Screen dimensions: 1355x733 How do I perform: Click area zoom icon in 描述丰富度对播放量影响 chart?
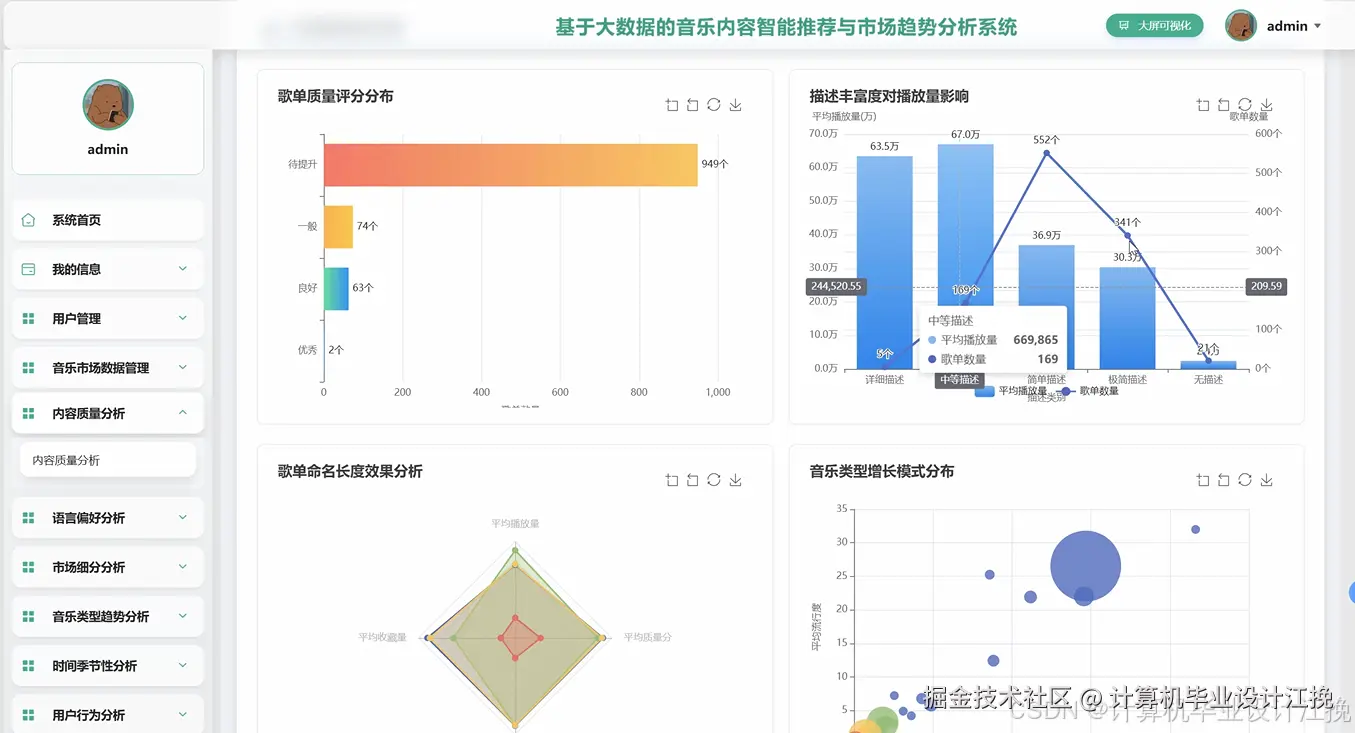click(x=1203, y=105)
